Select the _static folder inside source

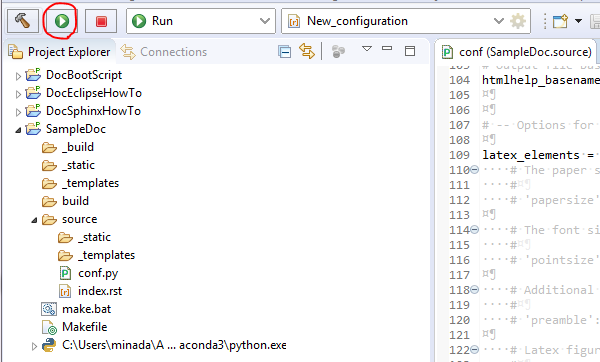[95, 237]
